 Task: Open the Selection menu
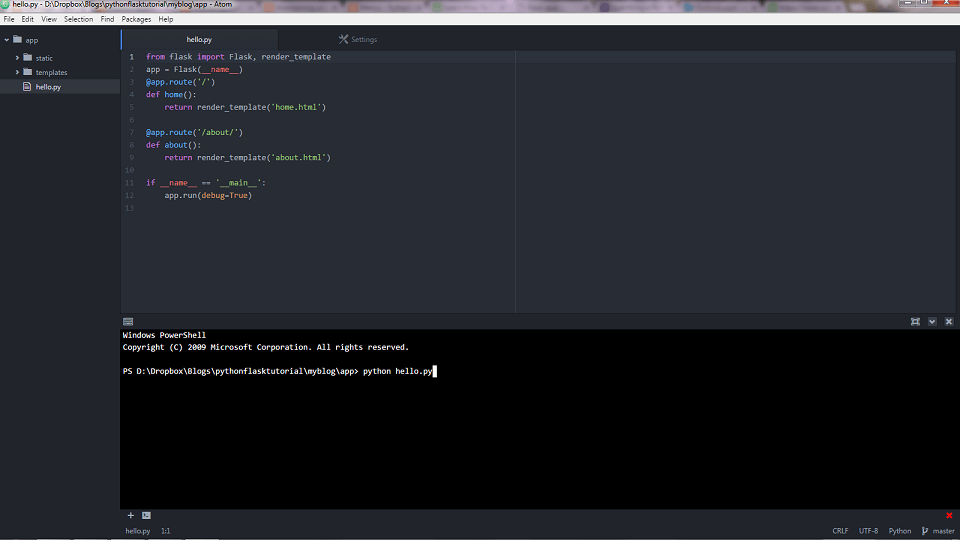[x=78, y=19]
